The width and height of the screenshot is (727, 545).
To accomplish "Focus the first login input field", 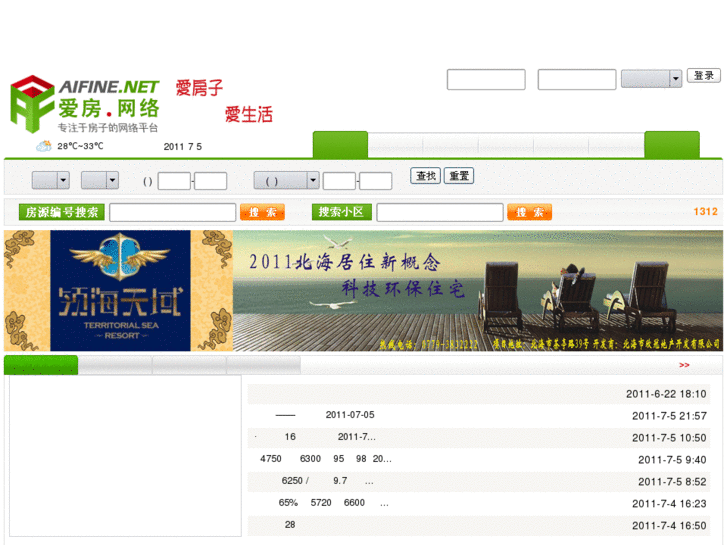I will [x=486, y=79].
